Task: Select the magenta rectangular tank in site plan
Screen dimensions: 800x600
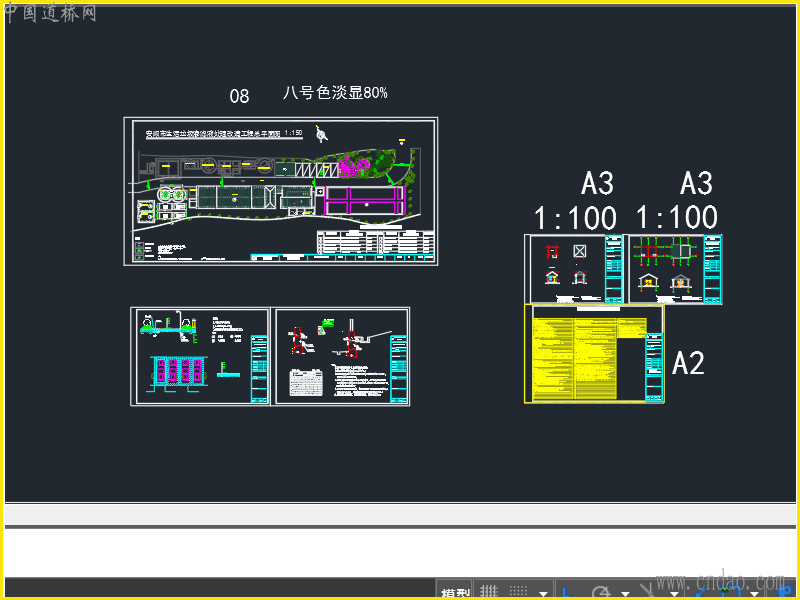Action: (364, 201)
